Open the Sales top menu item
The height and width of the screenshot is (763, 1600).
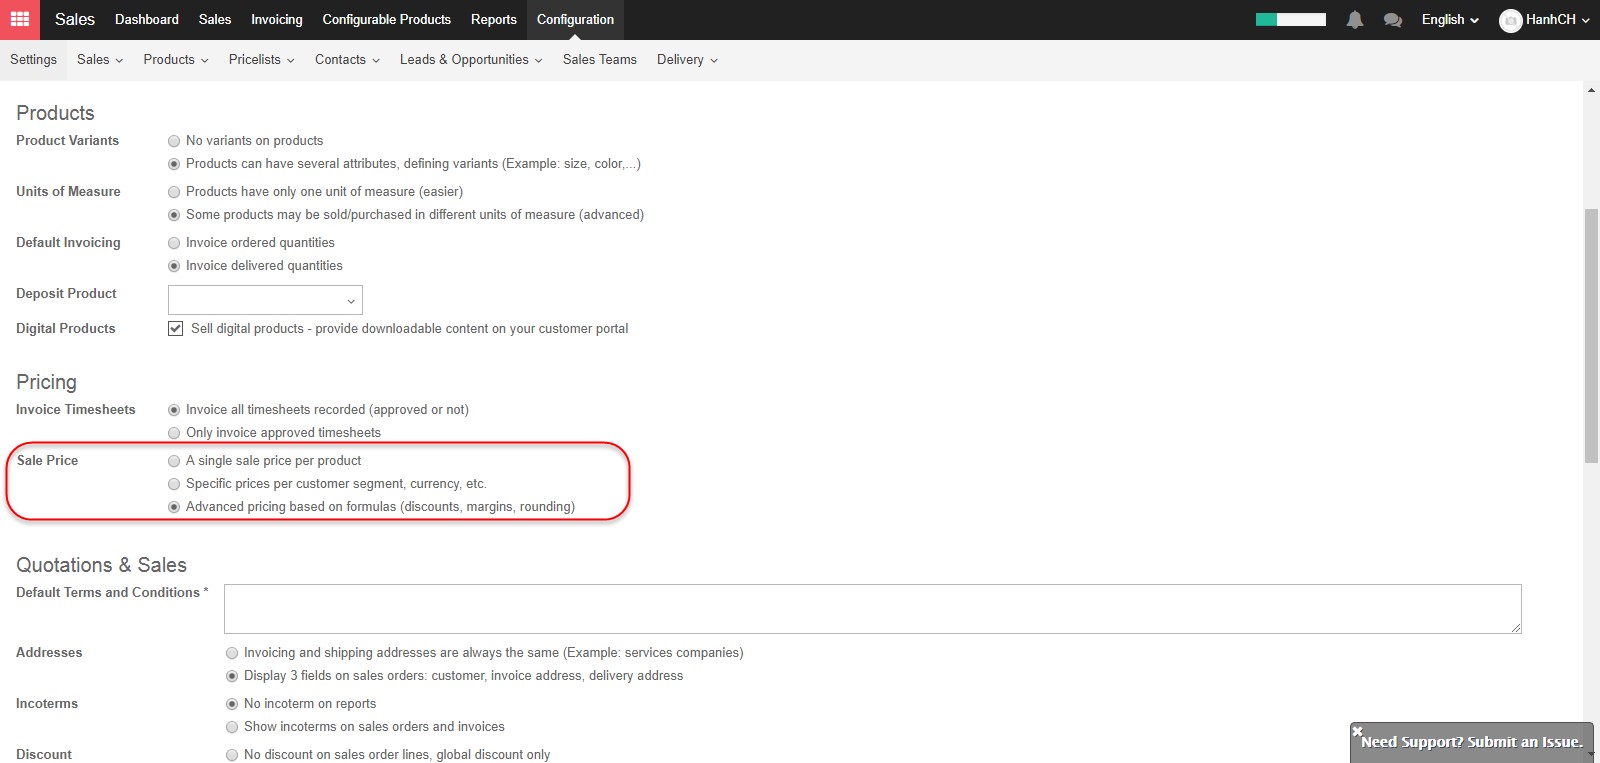point(215,20)
